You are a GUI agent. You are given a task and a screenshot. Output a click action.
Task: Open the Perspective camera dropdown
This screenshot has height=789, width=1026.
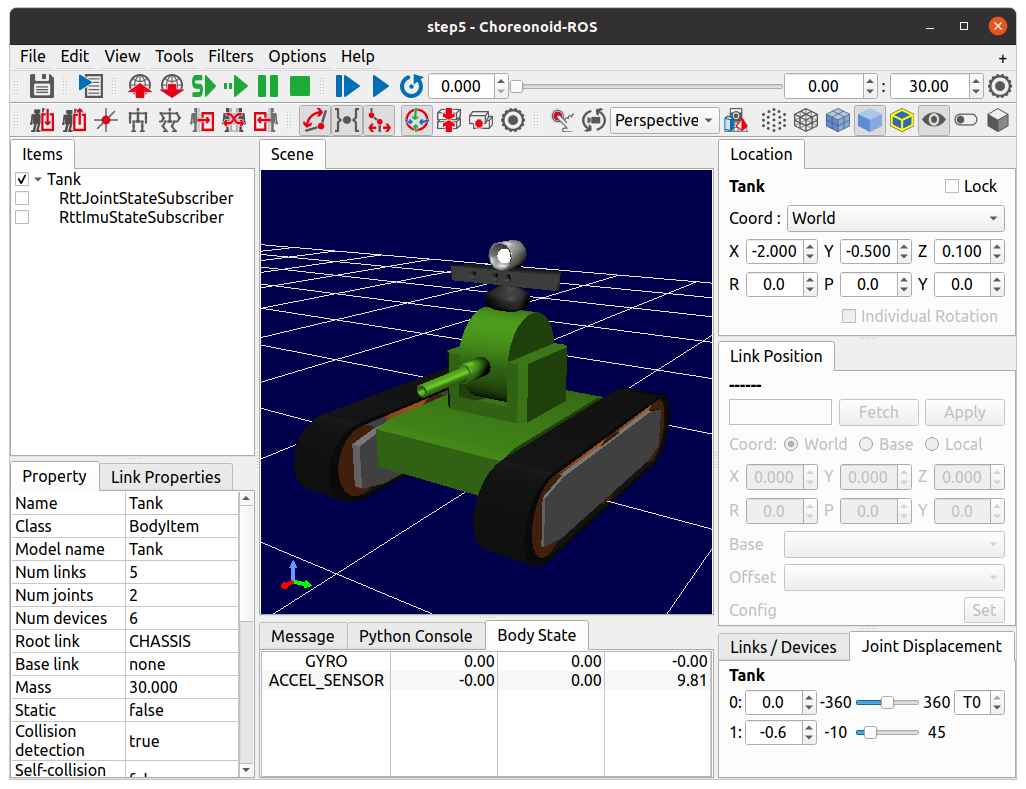click(x=664, y=121)
